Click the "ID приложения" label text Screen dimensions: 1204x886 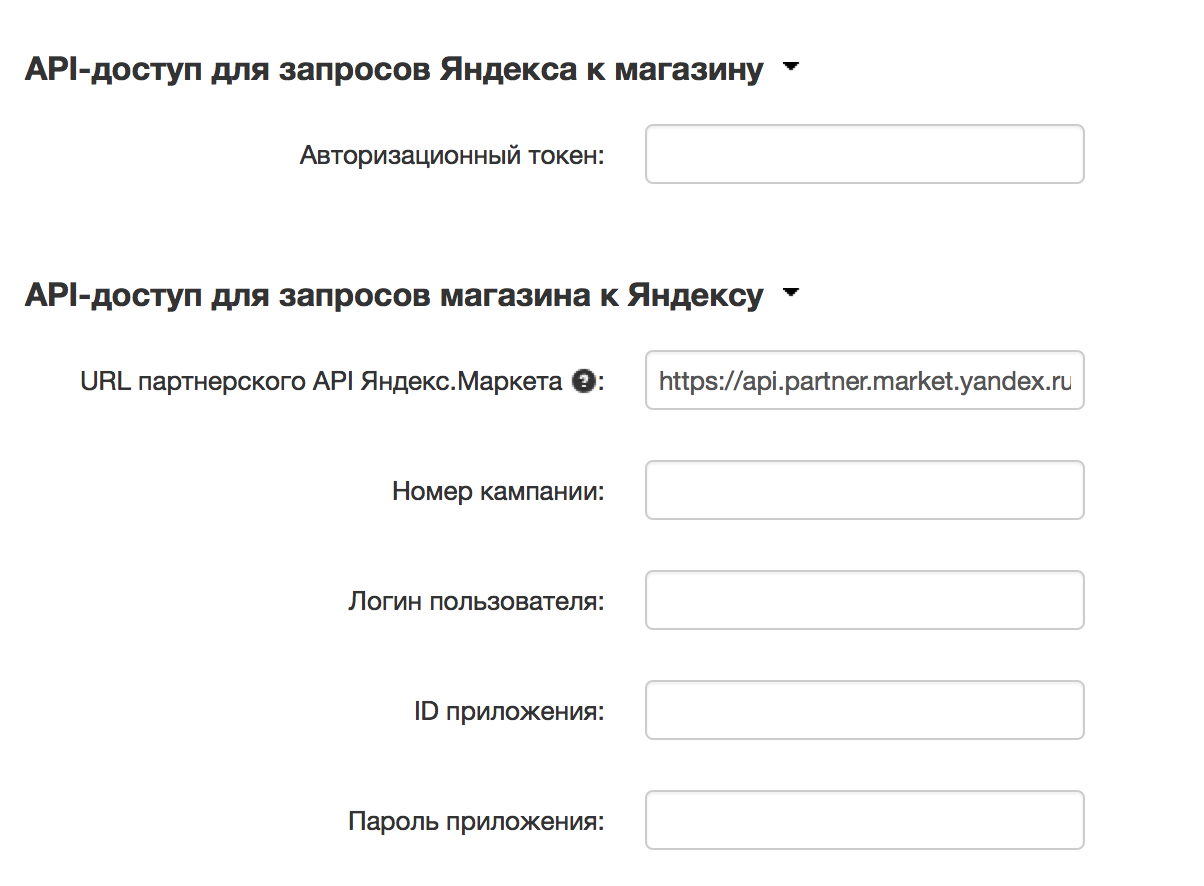point(508,712)
